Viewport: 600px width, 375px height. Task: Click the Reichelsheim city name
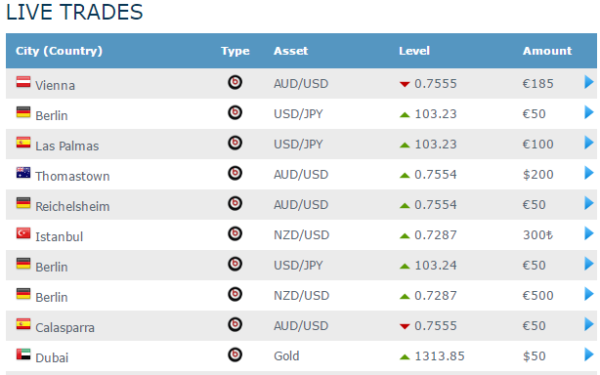72,207
